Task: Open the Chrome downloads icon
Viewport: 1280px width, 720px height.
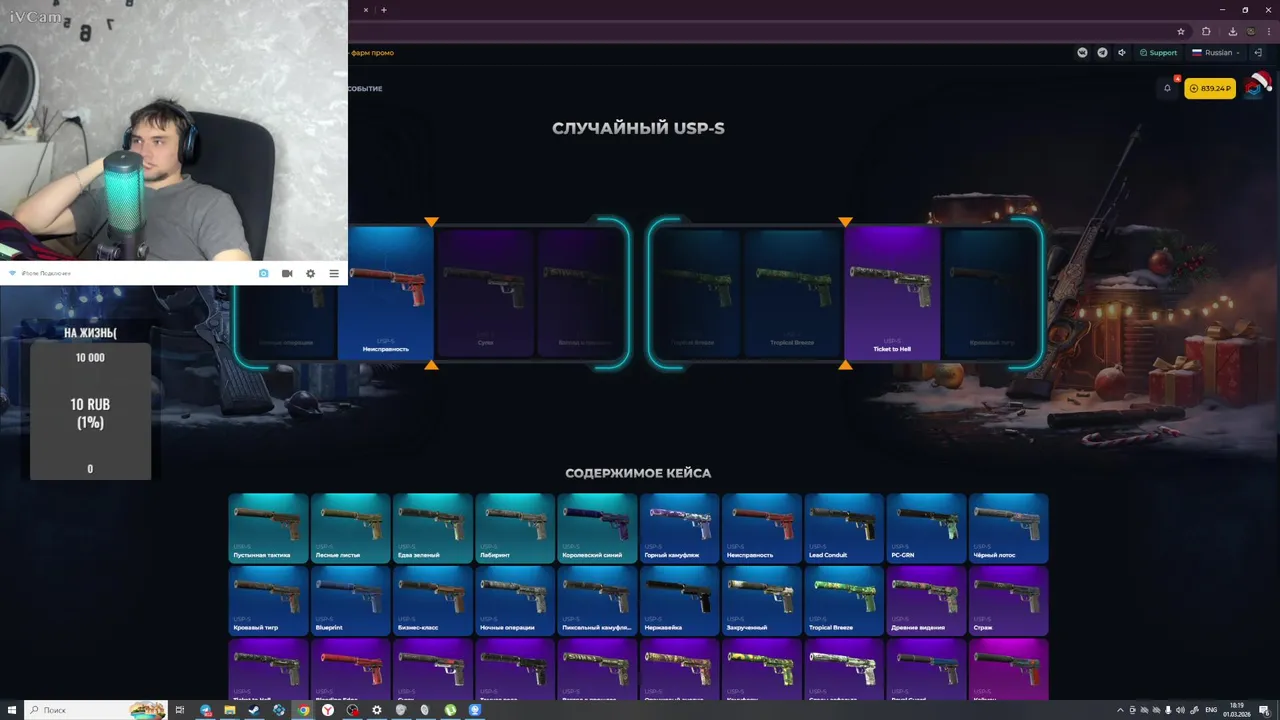Action: point(1232,31)
